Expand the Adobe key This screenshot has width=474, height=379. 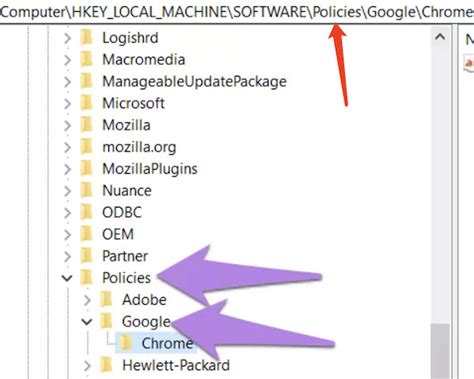coord(87,300)
